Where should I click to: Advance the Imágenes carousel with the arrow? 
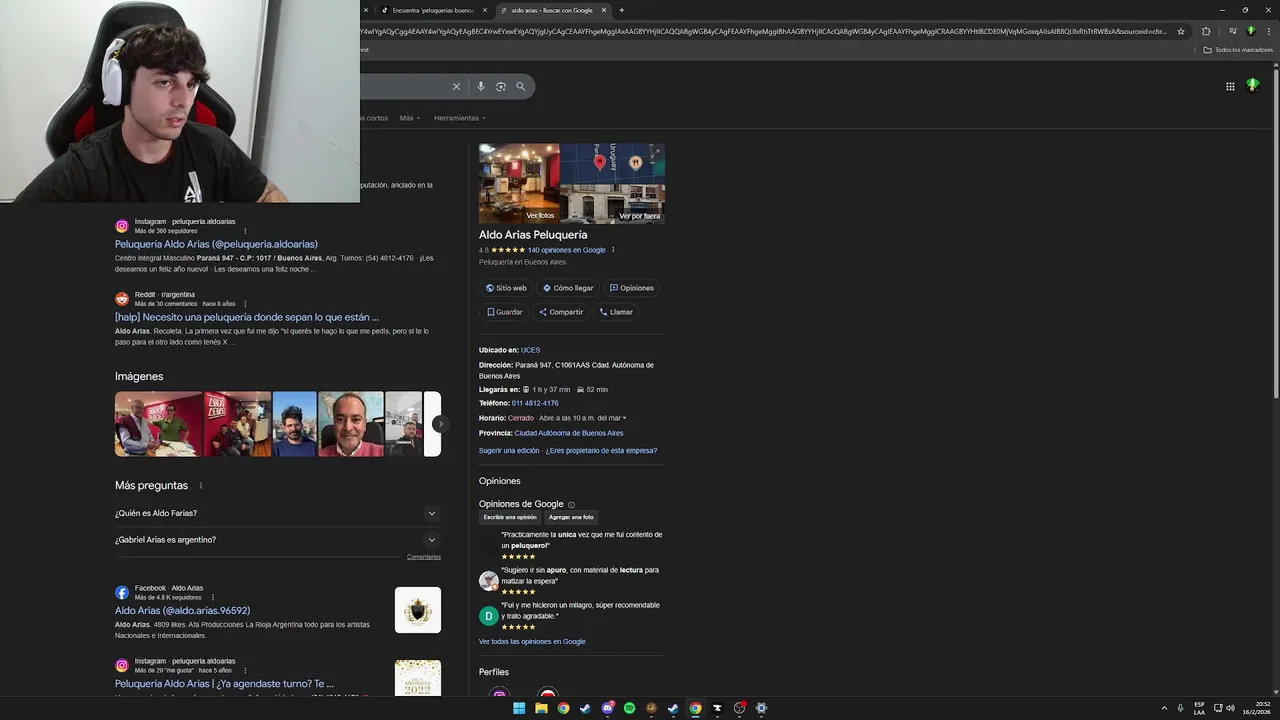tap(440, 424)
